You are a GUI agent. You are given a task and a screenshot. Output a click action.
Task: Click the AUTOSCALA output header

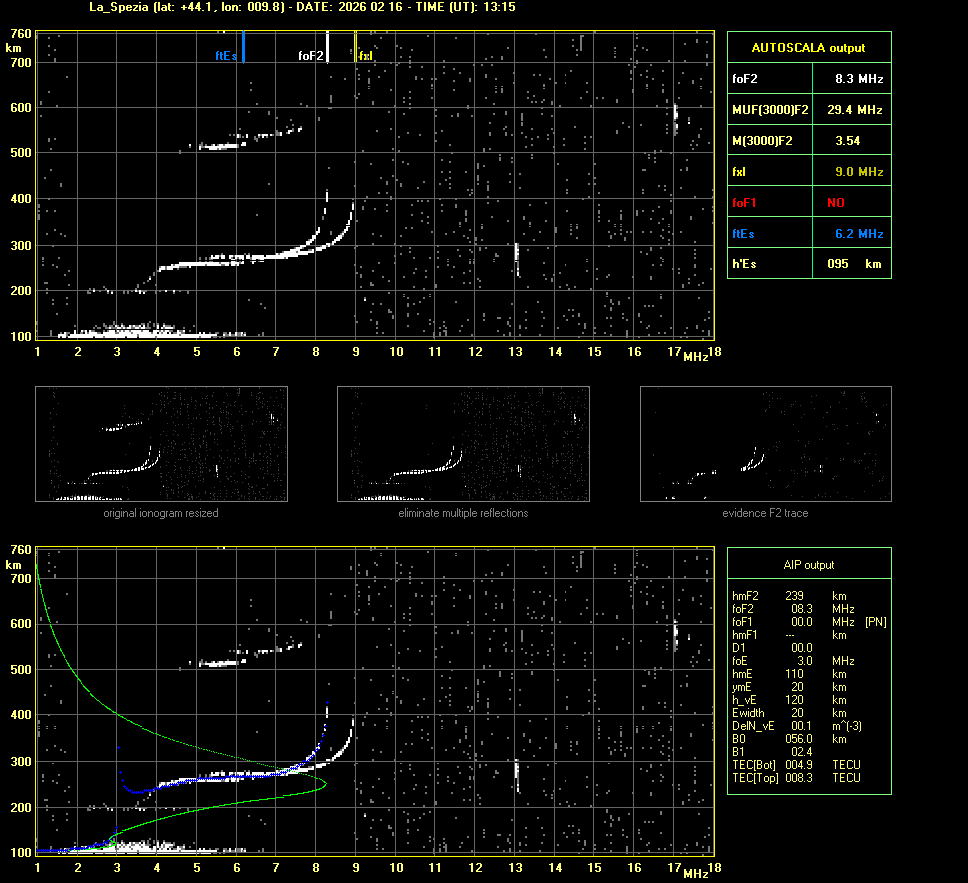(808, 47)
